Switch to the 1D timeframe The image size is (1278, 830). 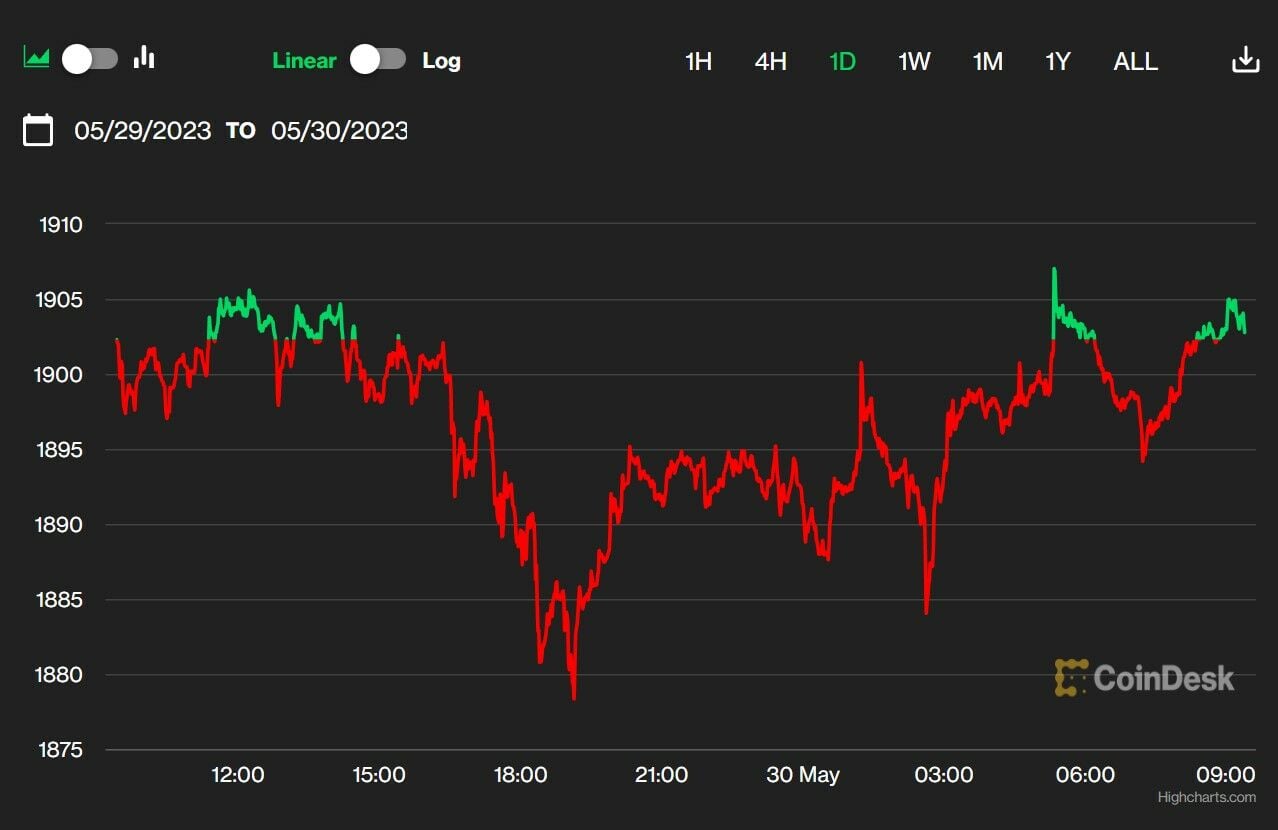coord(843,61)
